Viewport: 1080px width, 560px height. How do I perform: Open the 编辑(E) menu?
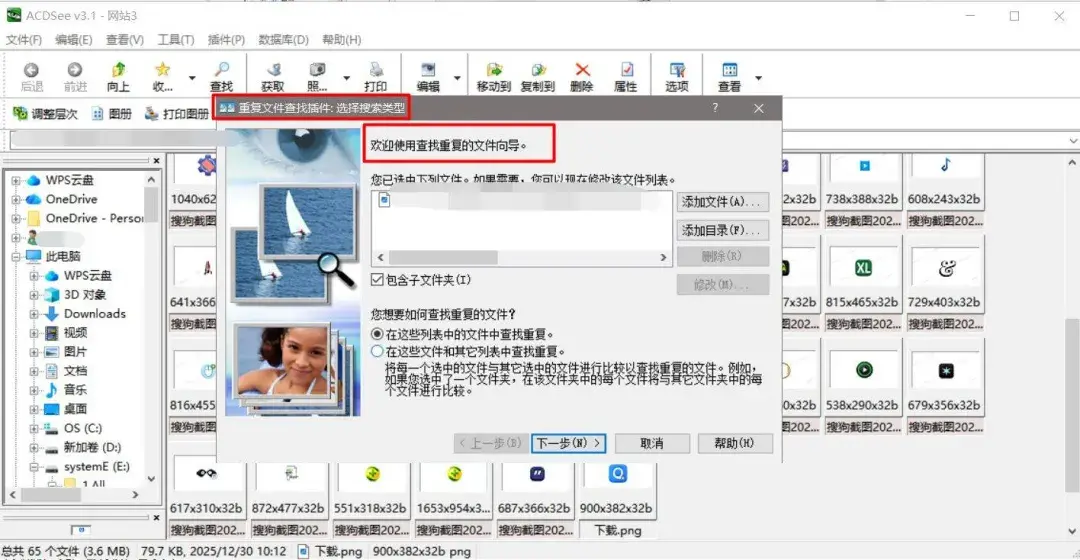coord(74,40)
